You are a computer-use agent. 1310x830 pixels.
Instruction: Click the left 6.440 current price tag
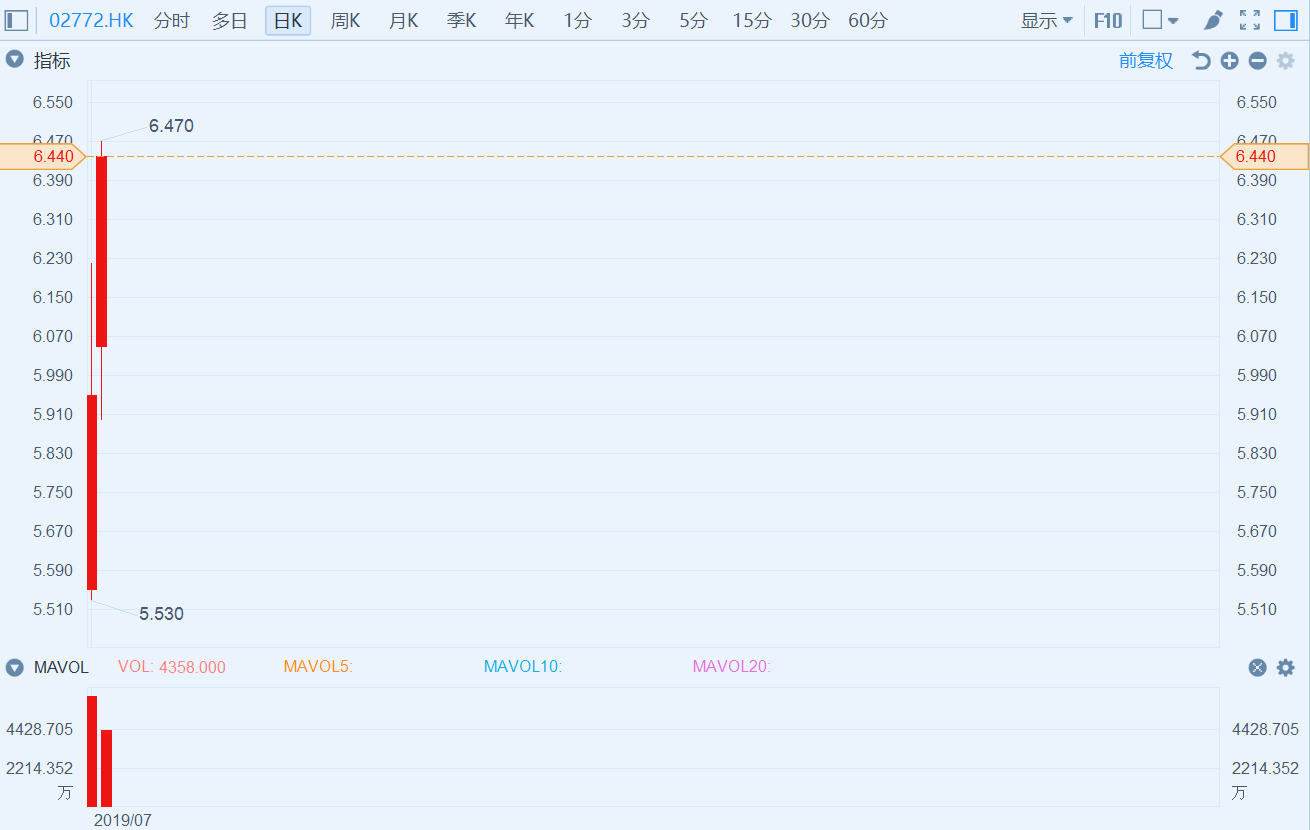click(x=43, y=156)
